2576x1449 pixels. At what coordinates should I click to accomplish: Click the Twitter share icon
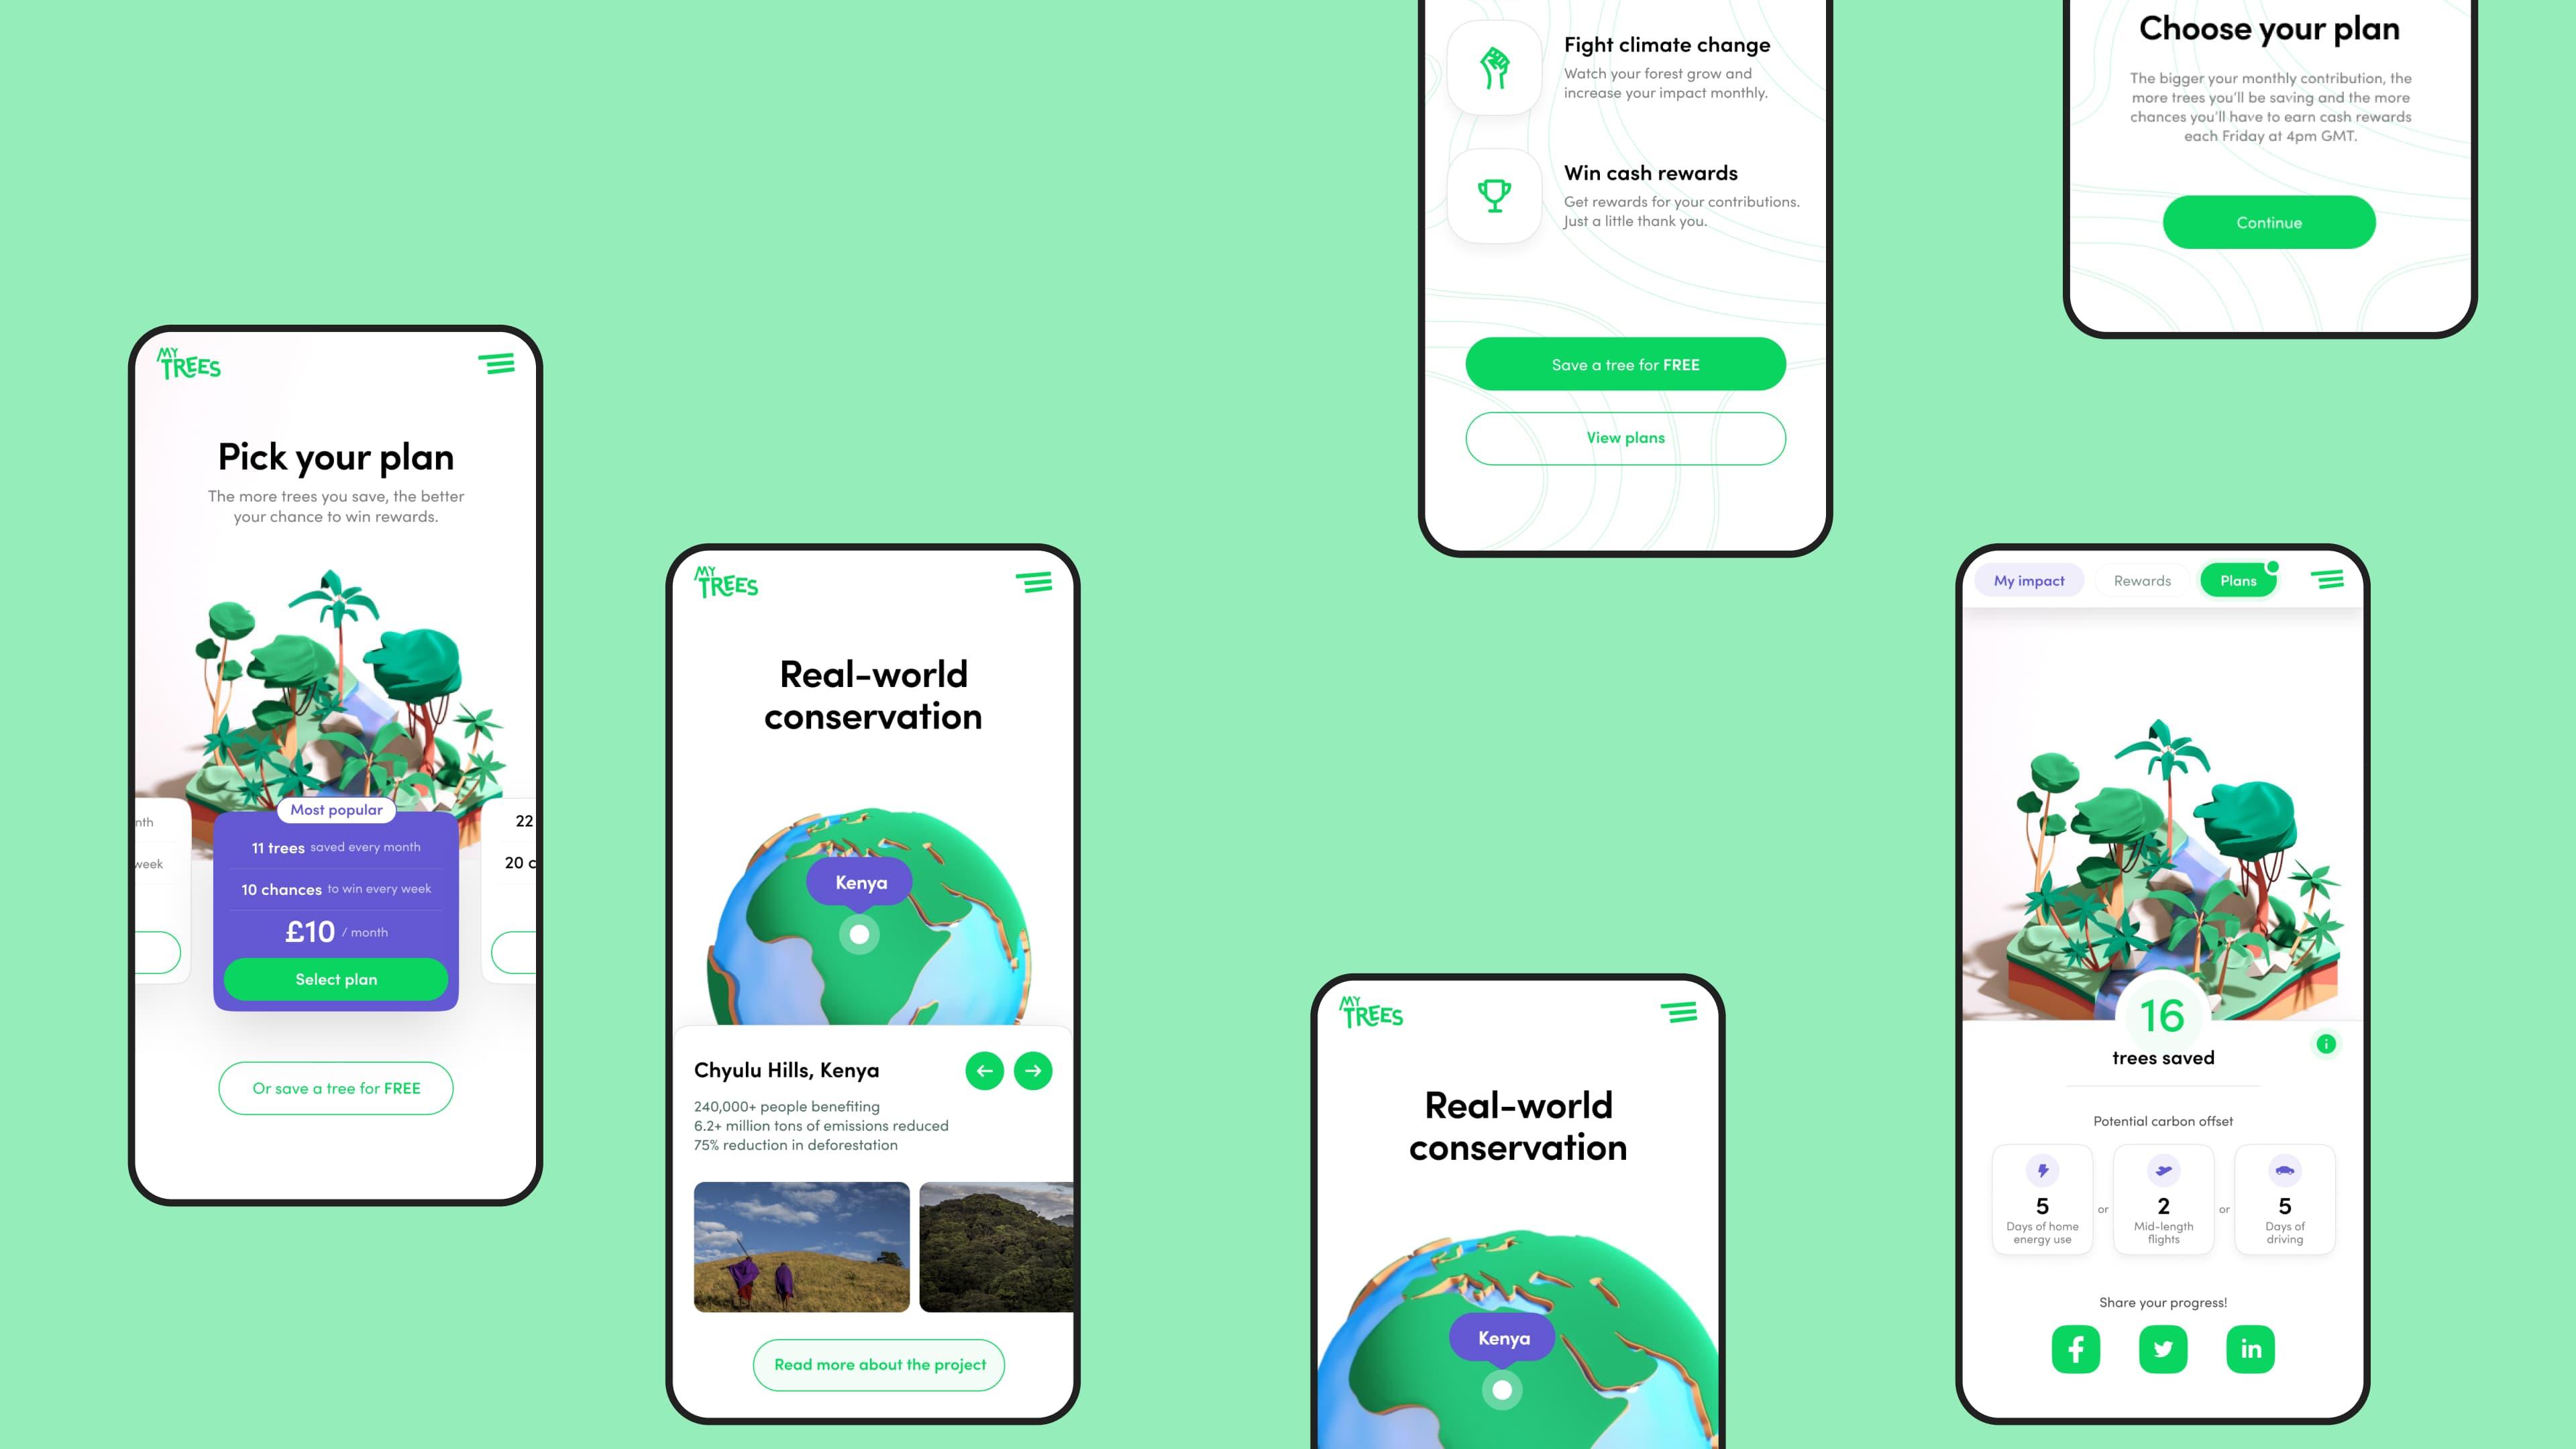tap(2162, 1348)
